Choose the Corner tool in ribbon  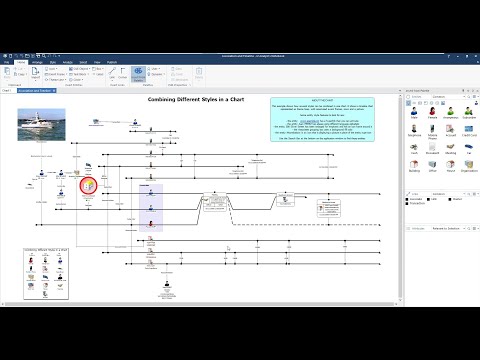(x=123, y=73)
